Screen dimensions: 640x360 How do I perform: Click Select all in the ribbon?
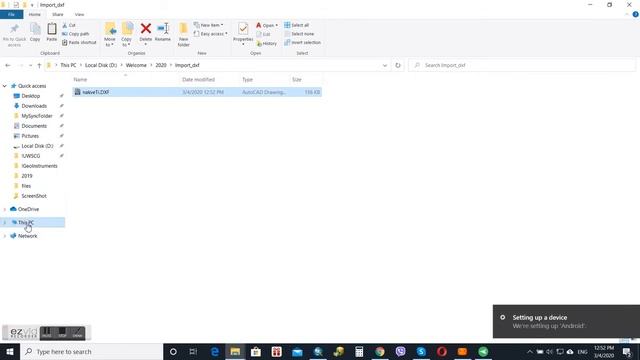[297, 25]
